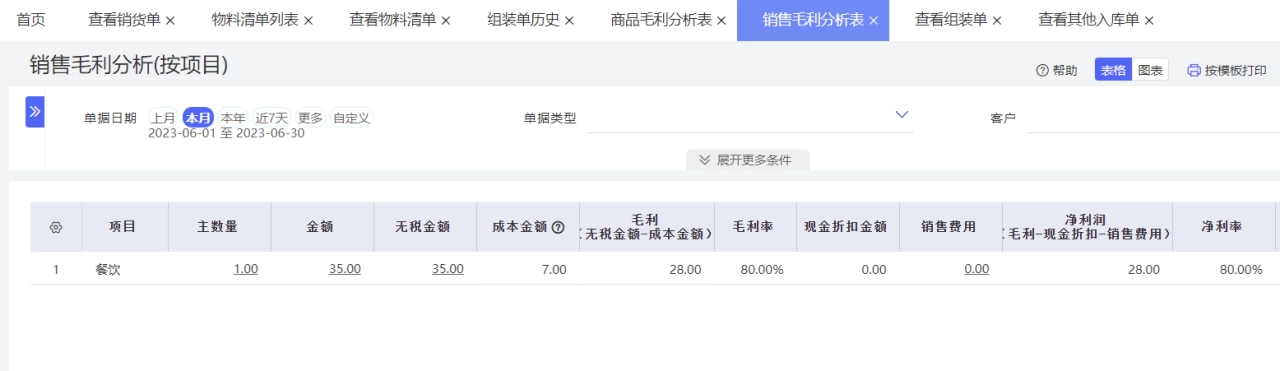Close the 商品毛利分析表 tab
The image size is (1280, 371).
point(721,21)
